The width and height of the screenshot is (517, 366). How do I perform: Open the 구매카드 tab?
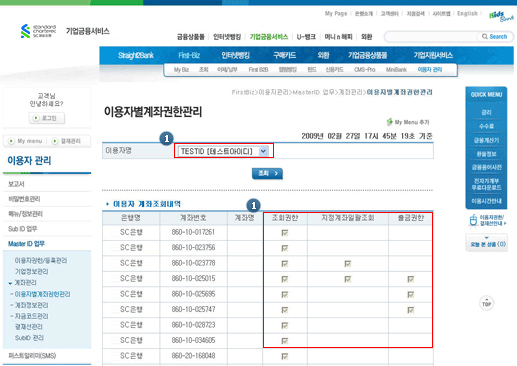pos(284,55)
